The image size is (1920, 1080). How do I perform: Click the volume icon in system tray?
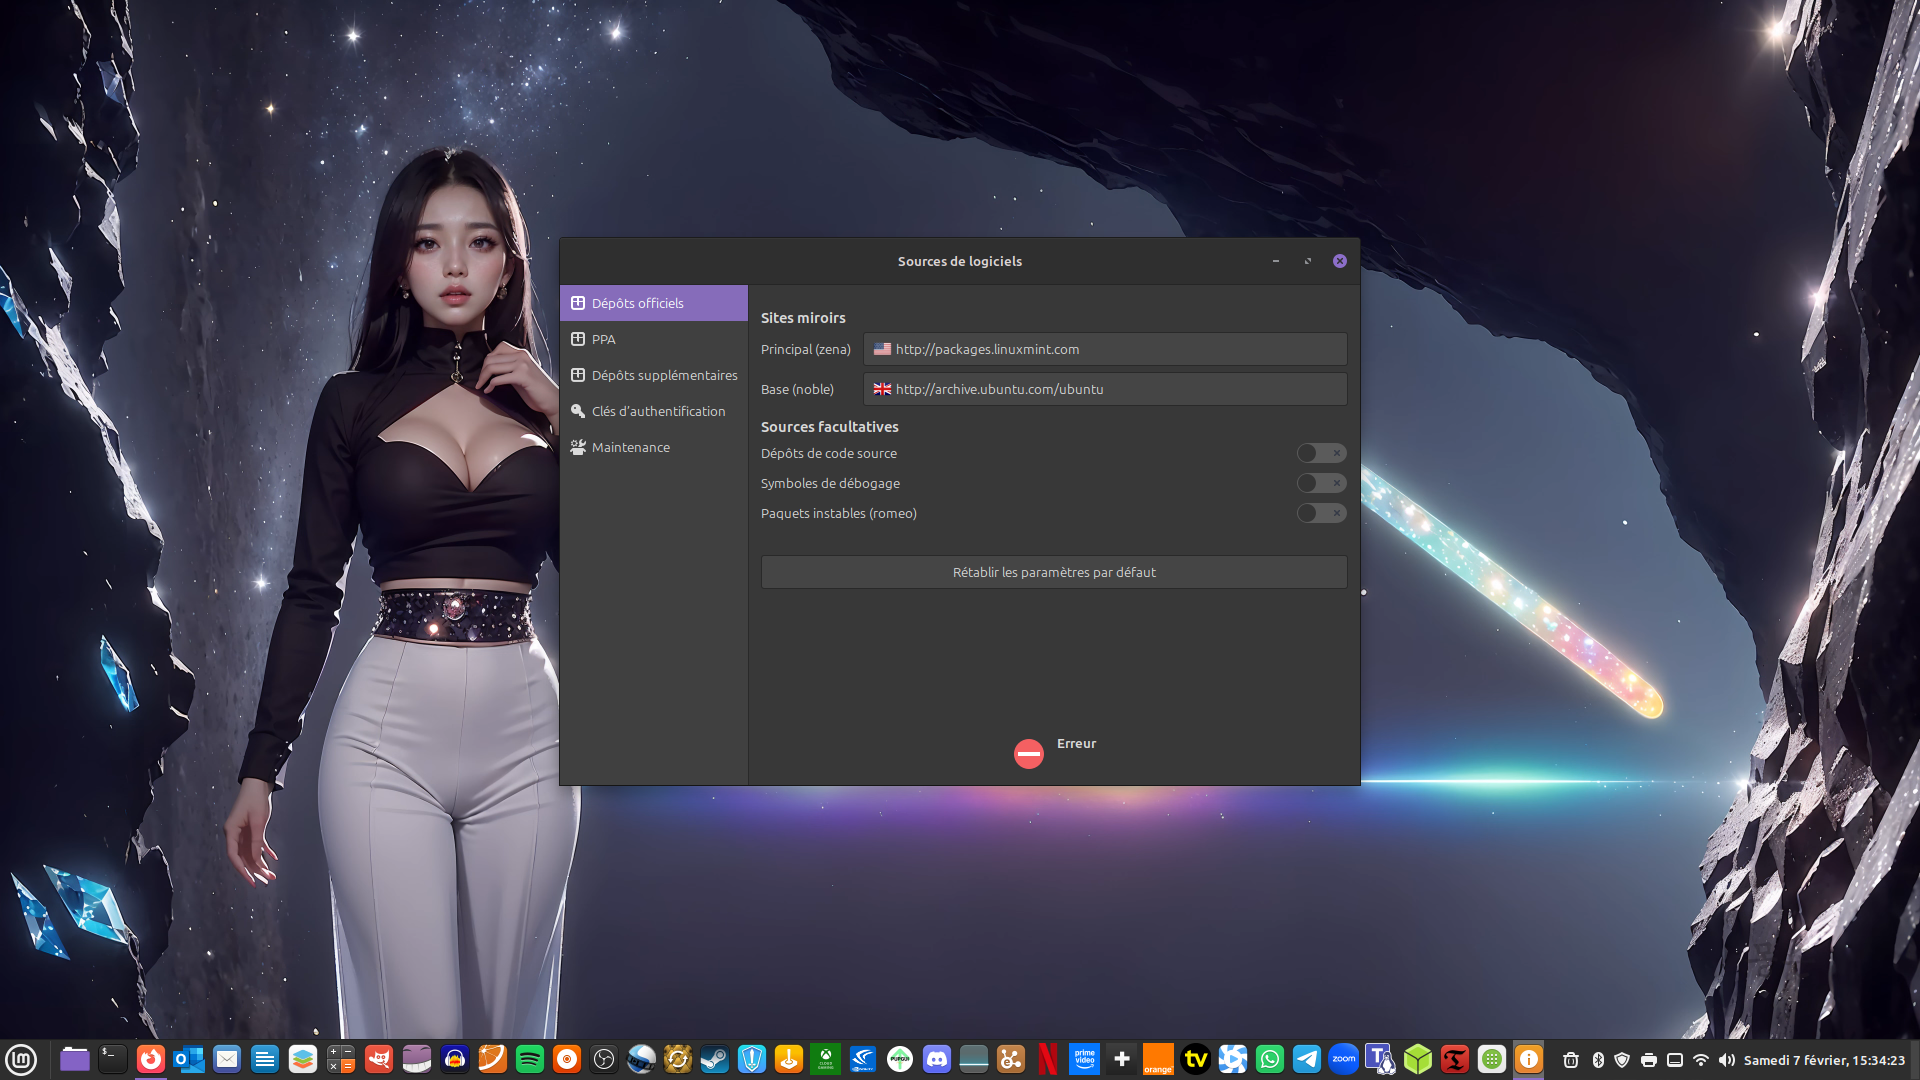coord(1726,1060)
